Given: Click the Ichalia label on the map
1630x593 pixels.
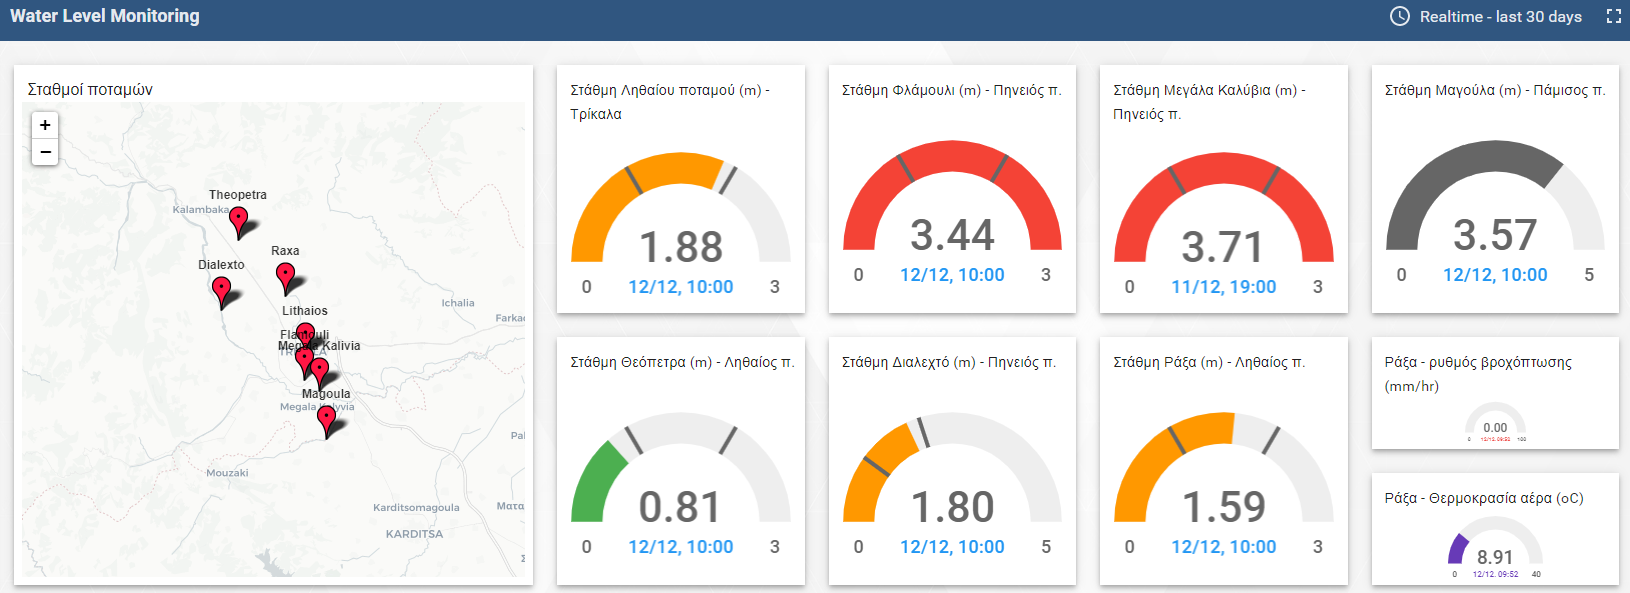Looking at the screenshot, I should click(x=458, y=303).
